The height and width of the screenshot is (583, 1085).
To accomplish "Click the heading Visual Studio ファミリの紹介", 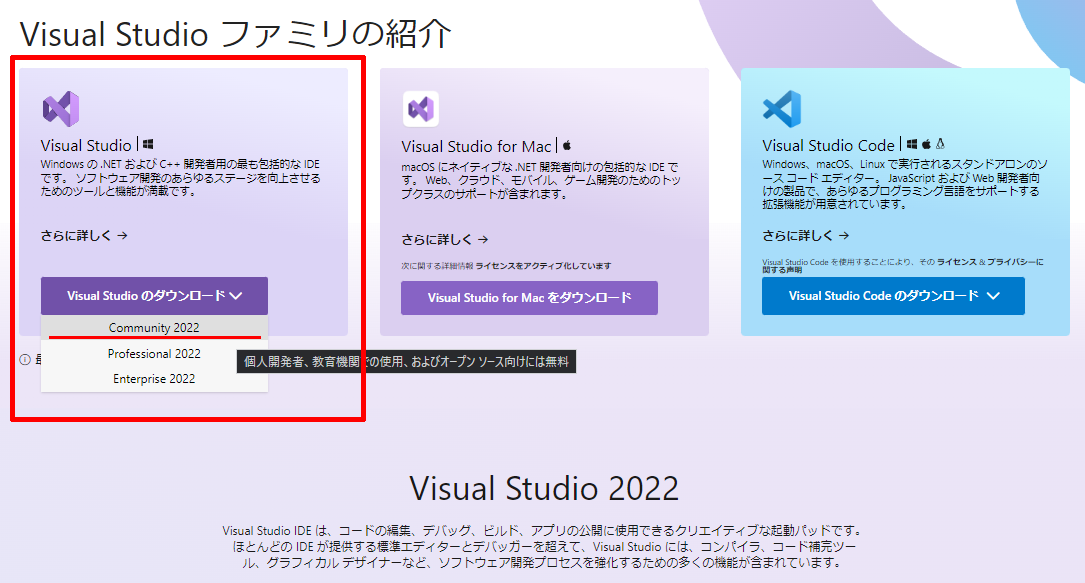I will (x=235, y=34).
